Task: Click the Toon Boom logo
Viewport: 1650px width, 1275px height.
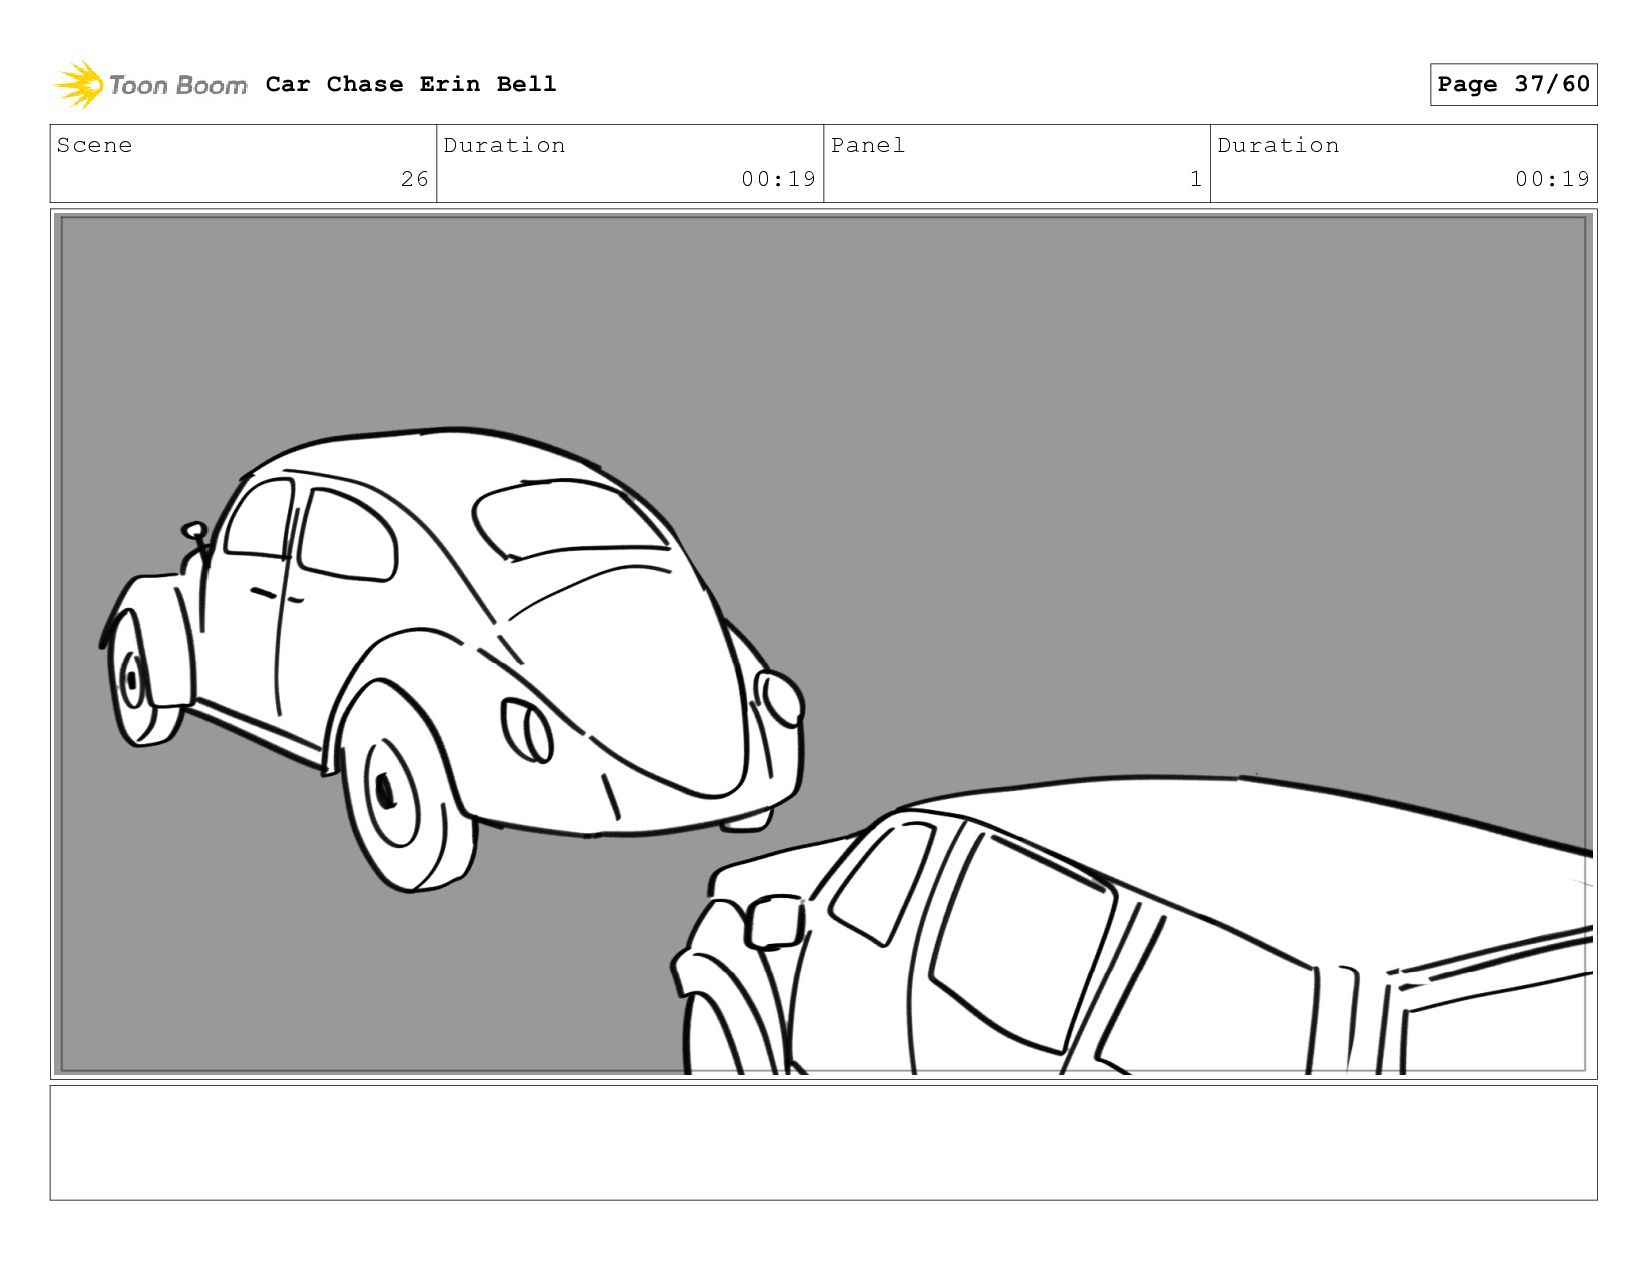Action: (x=150, y=84)
